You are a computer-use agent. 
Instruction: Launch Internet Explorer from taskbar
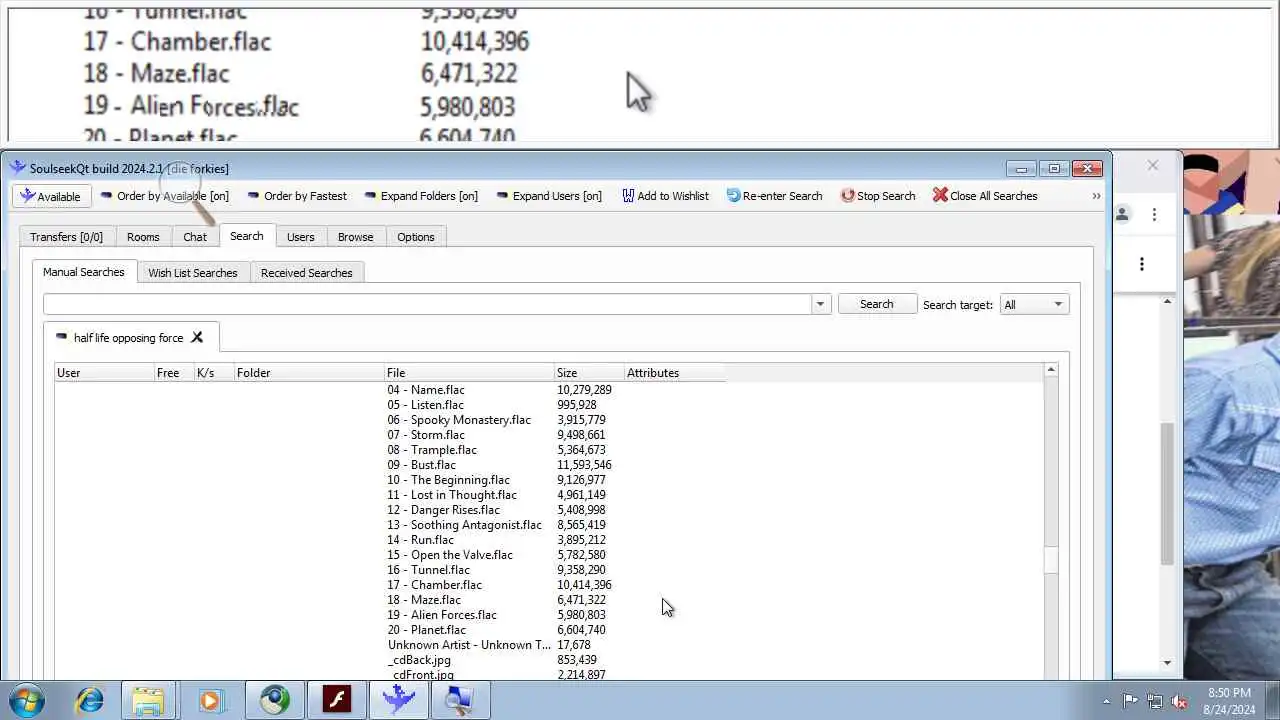[x=90, y=700]
